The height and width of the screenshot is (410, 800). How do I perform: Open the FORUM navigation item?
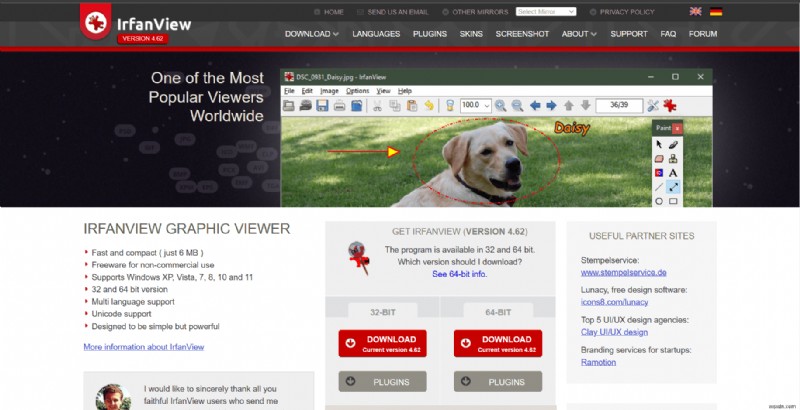[x=703, y=34]
